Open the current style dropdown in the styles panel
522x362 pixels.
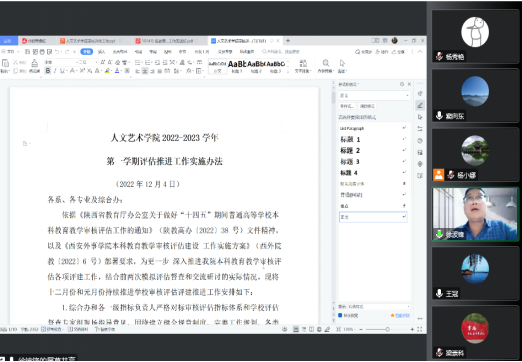point(374,96)
